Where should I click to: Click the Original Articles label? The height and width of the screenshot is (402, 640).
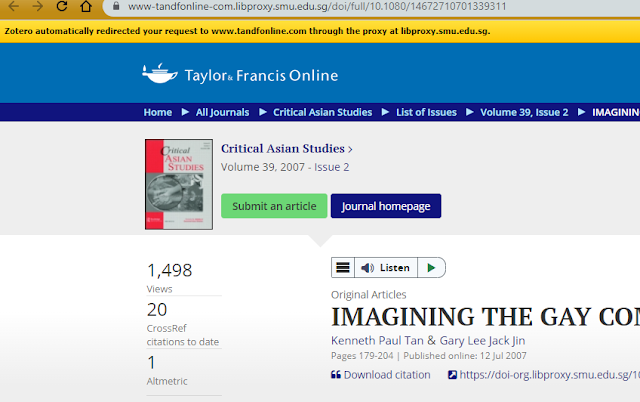369,294
